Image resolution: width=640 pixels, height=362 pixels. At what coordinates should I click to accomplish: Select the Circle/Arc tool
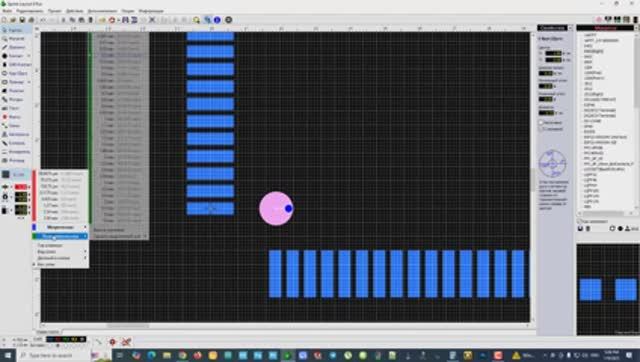[16, 73]
